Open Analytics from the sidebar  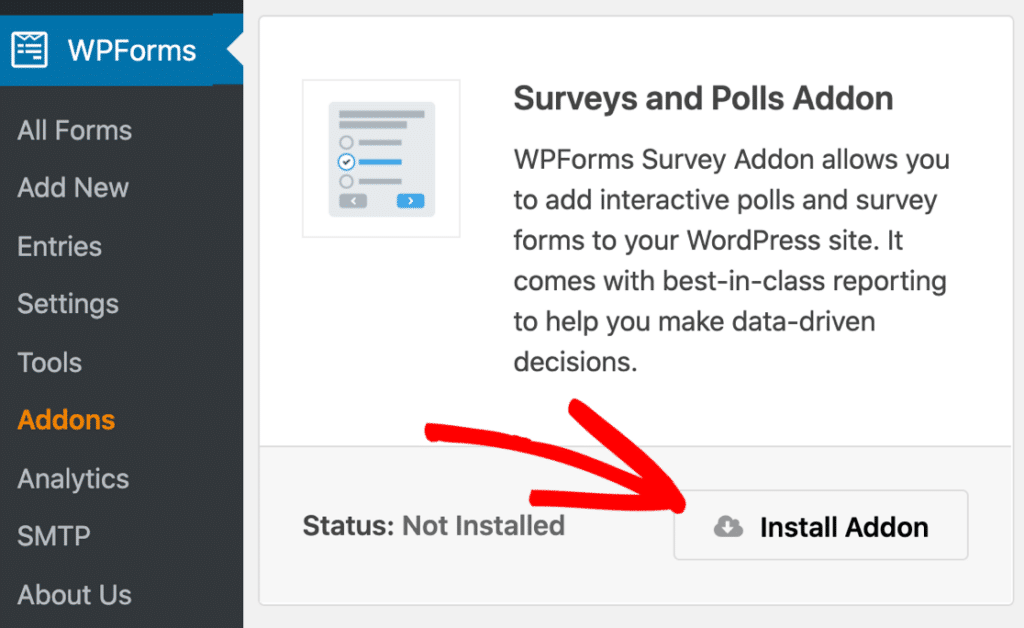71,478
